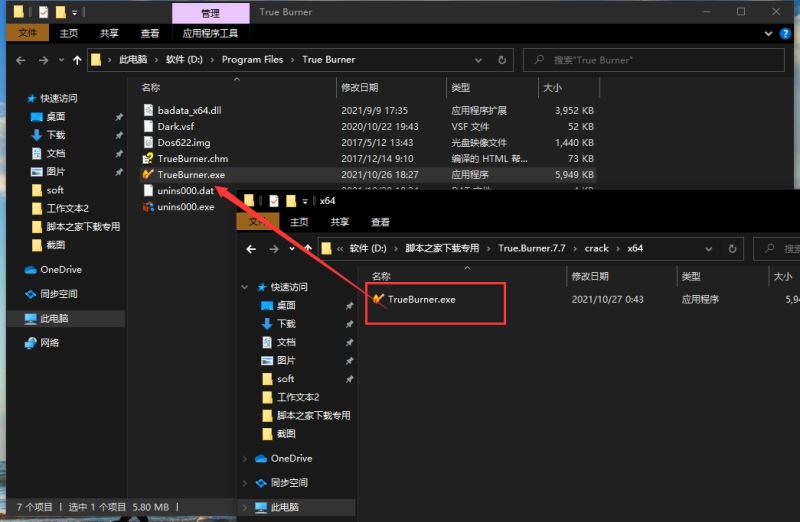The height and width of the screenshot is (522, 800).
Task: Open the 共享 tab in x64 window
Action: [339, 222]
